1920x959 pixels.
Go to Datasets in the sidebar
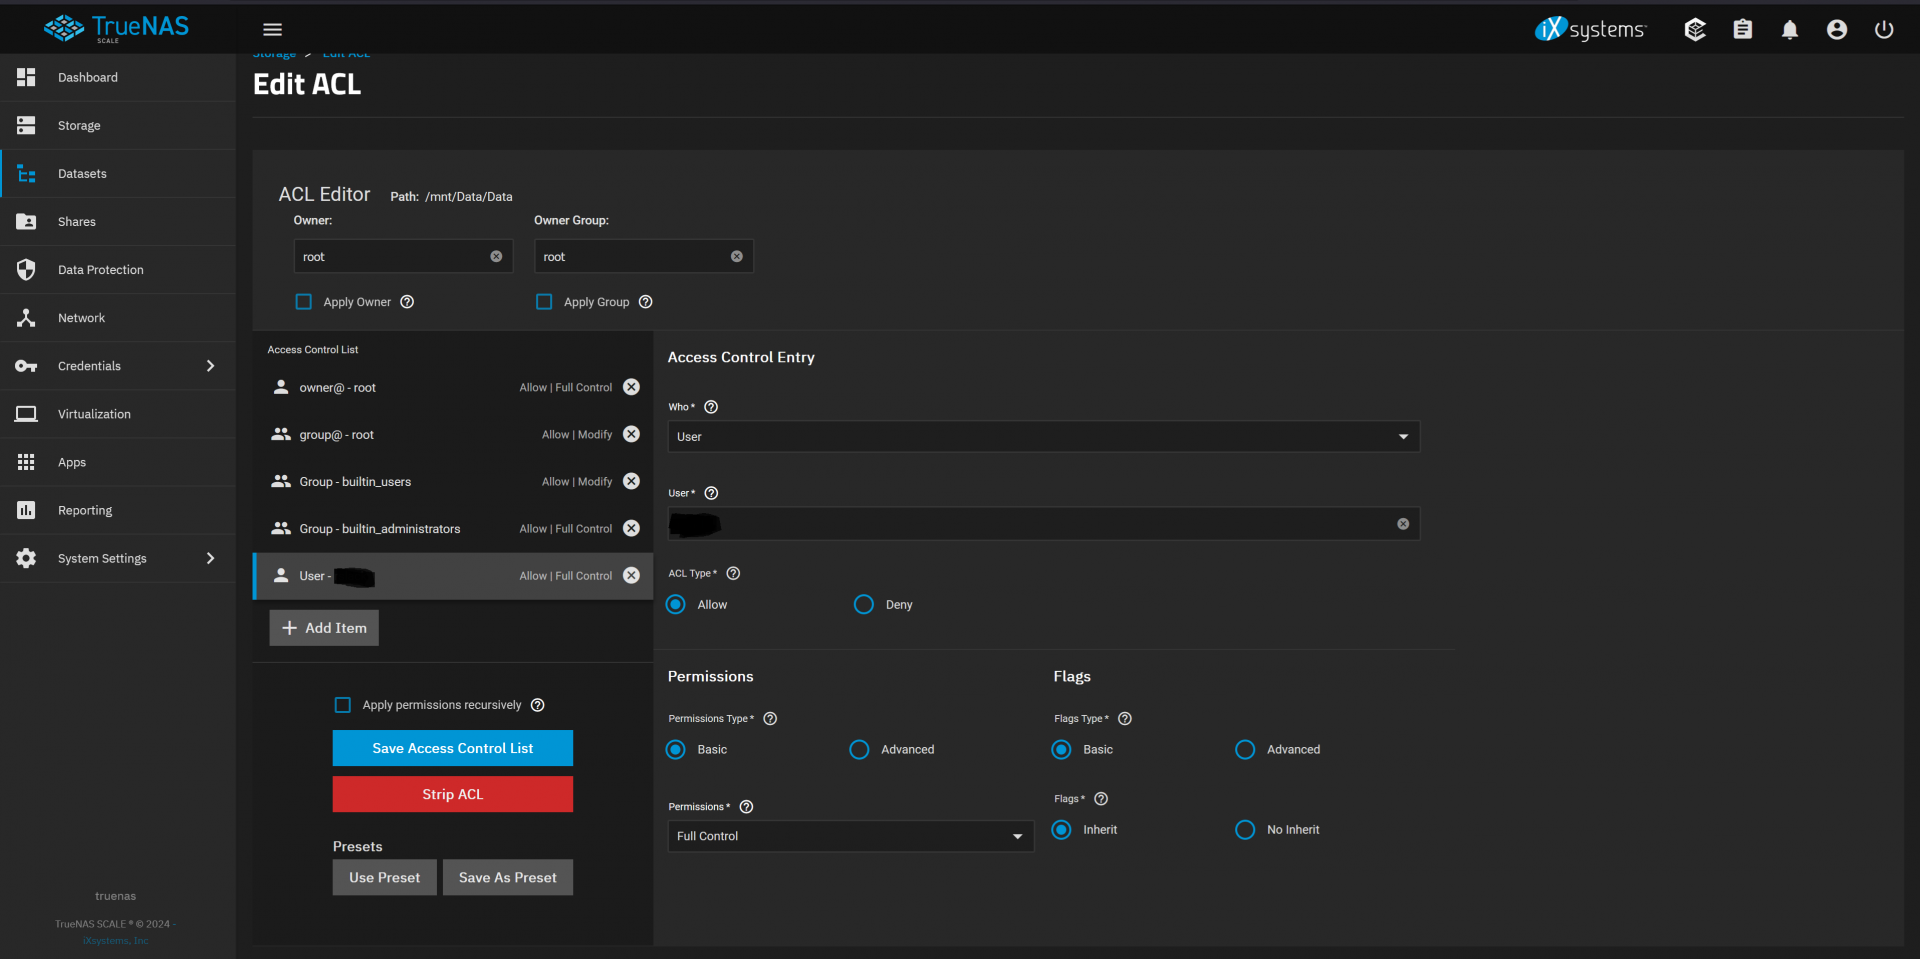82,174
